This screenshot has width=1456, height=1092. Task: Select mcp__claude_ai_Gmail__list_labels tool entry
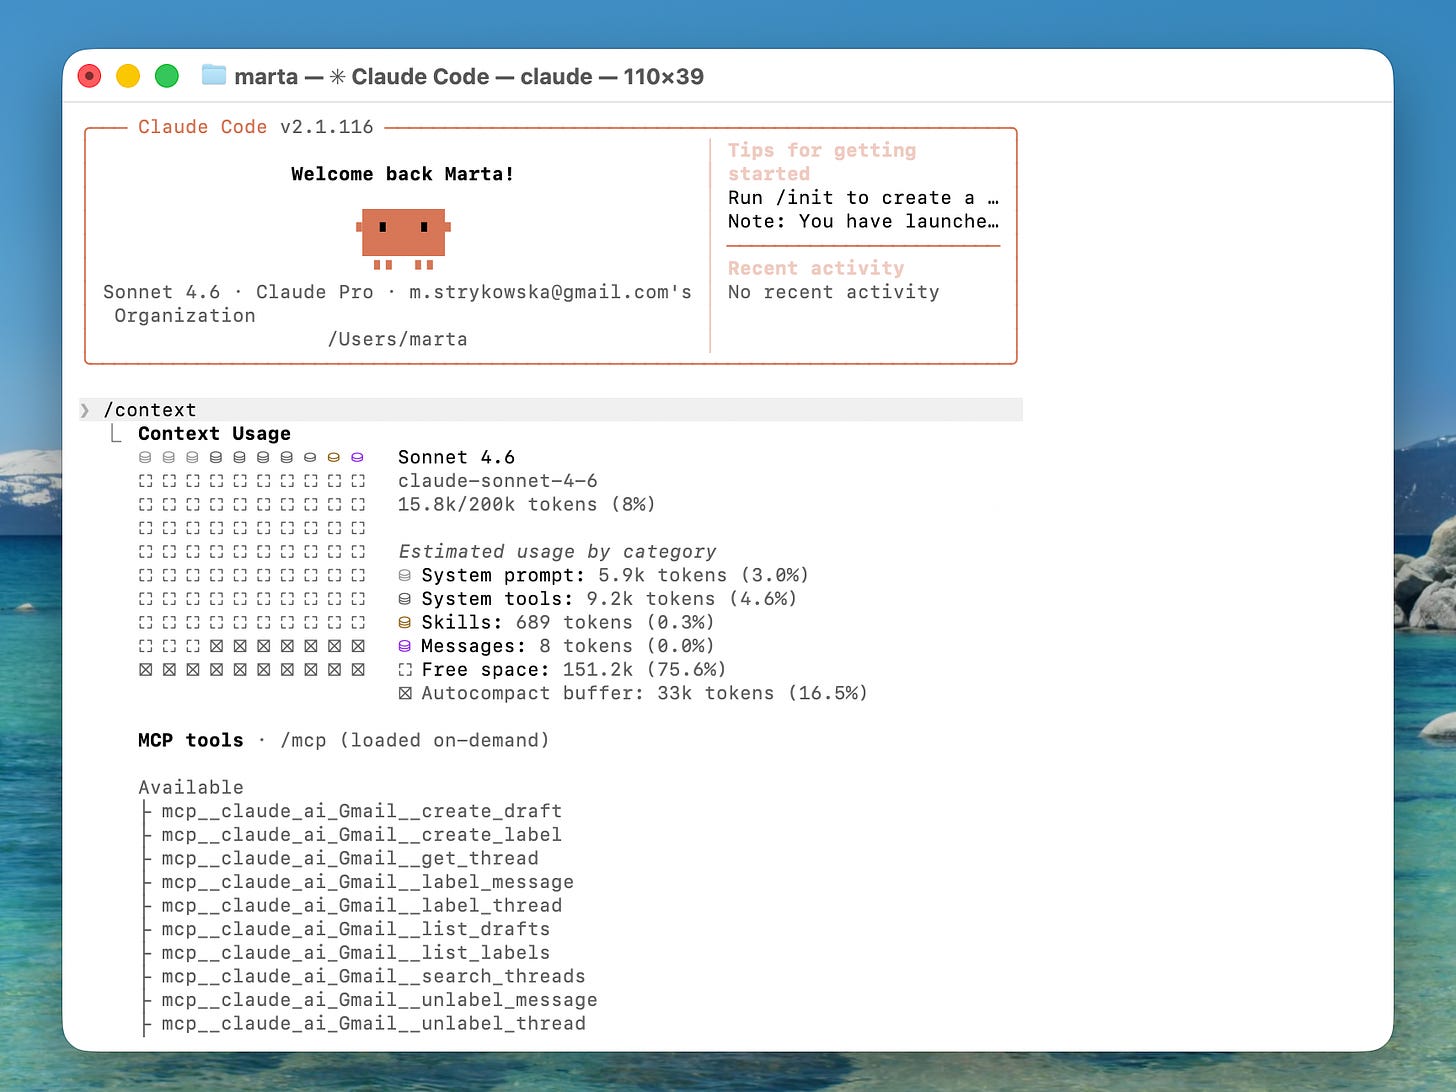(355, 953)
